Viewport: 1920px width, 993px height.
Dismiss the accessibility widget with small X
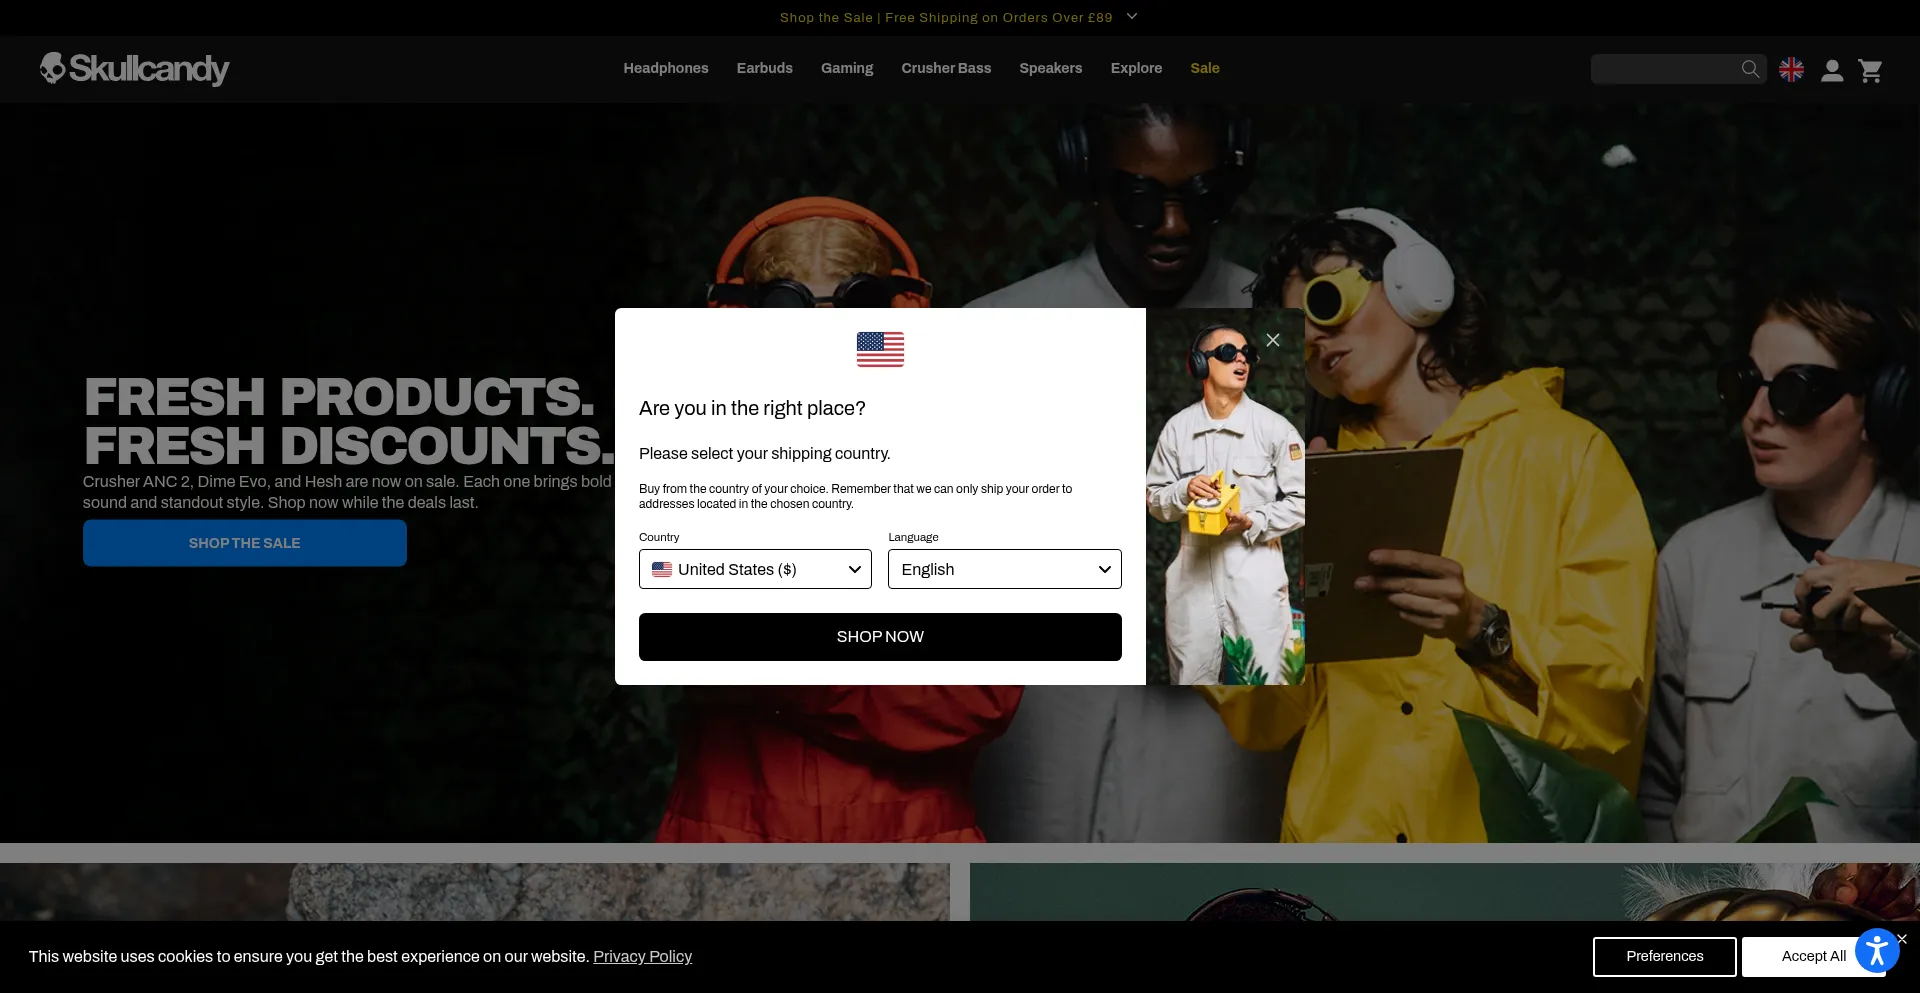coord(1902,939)
